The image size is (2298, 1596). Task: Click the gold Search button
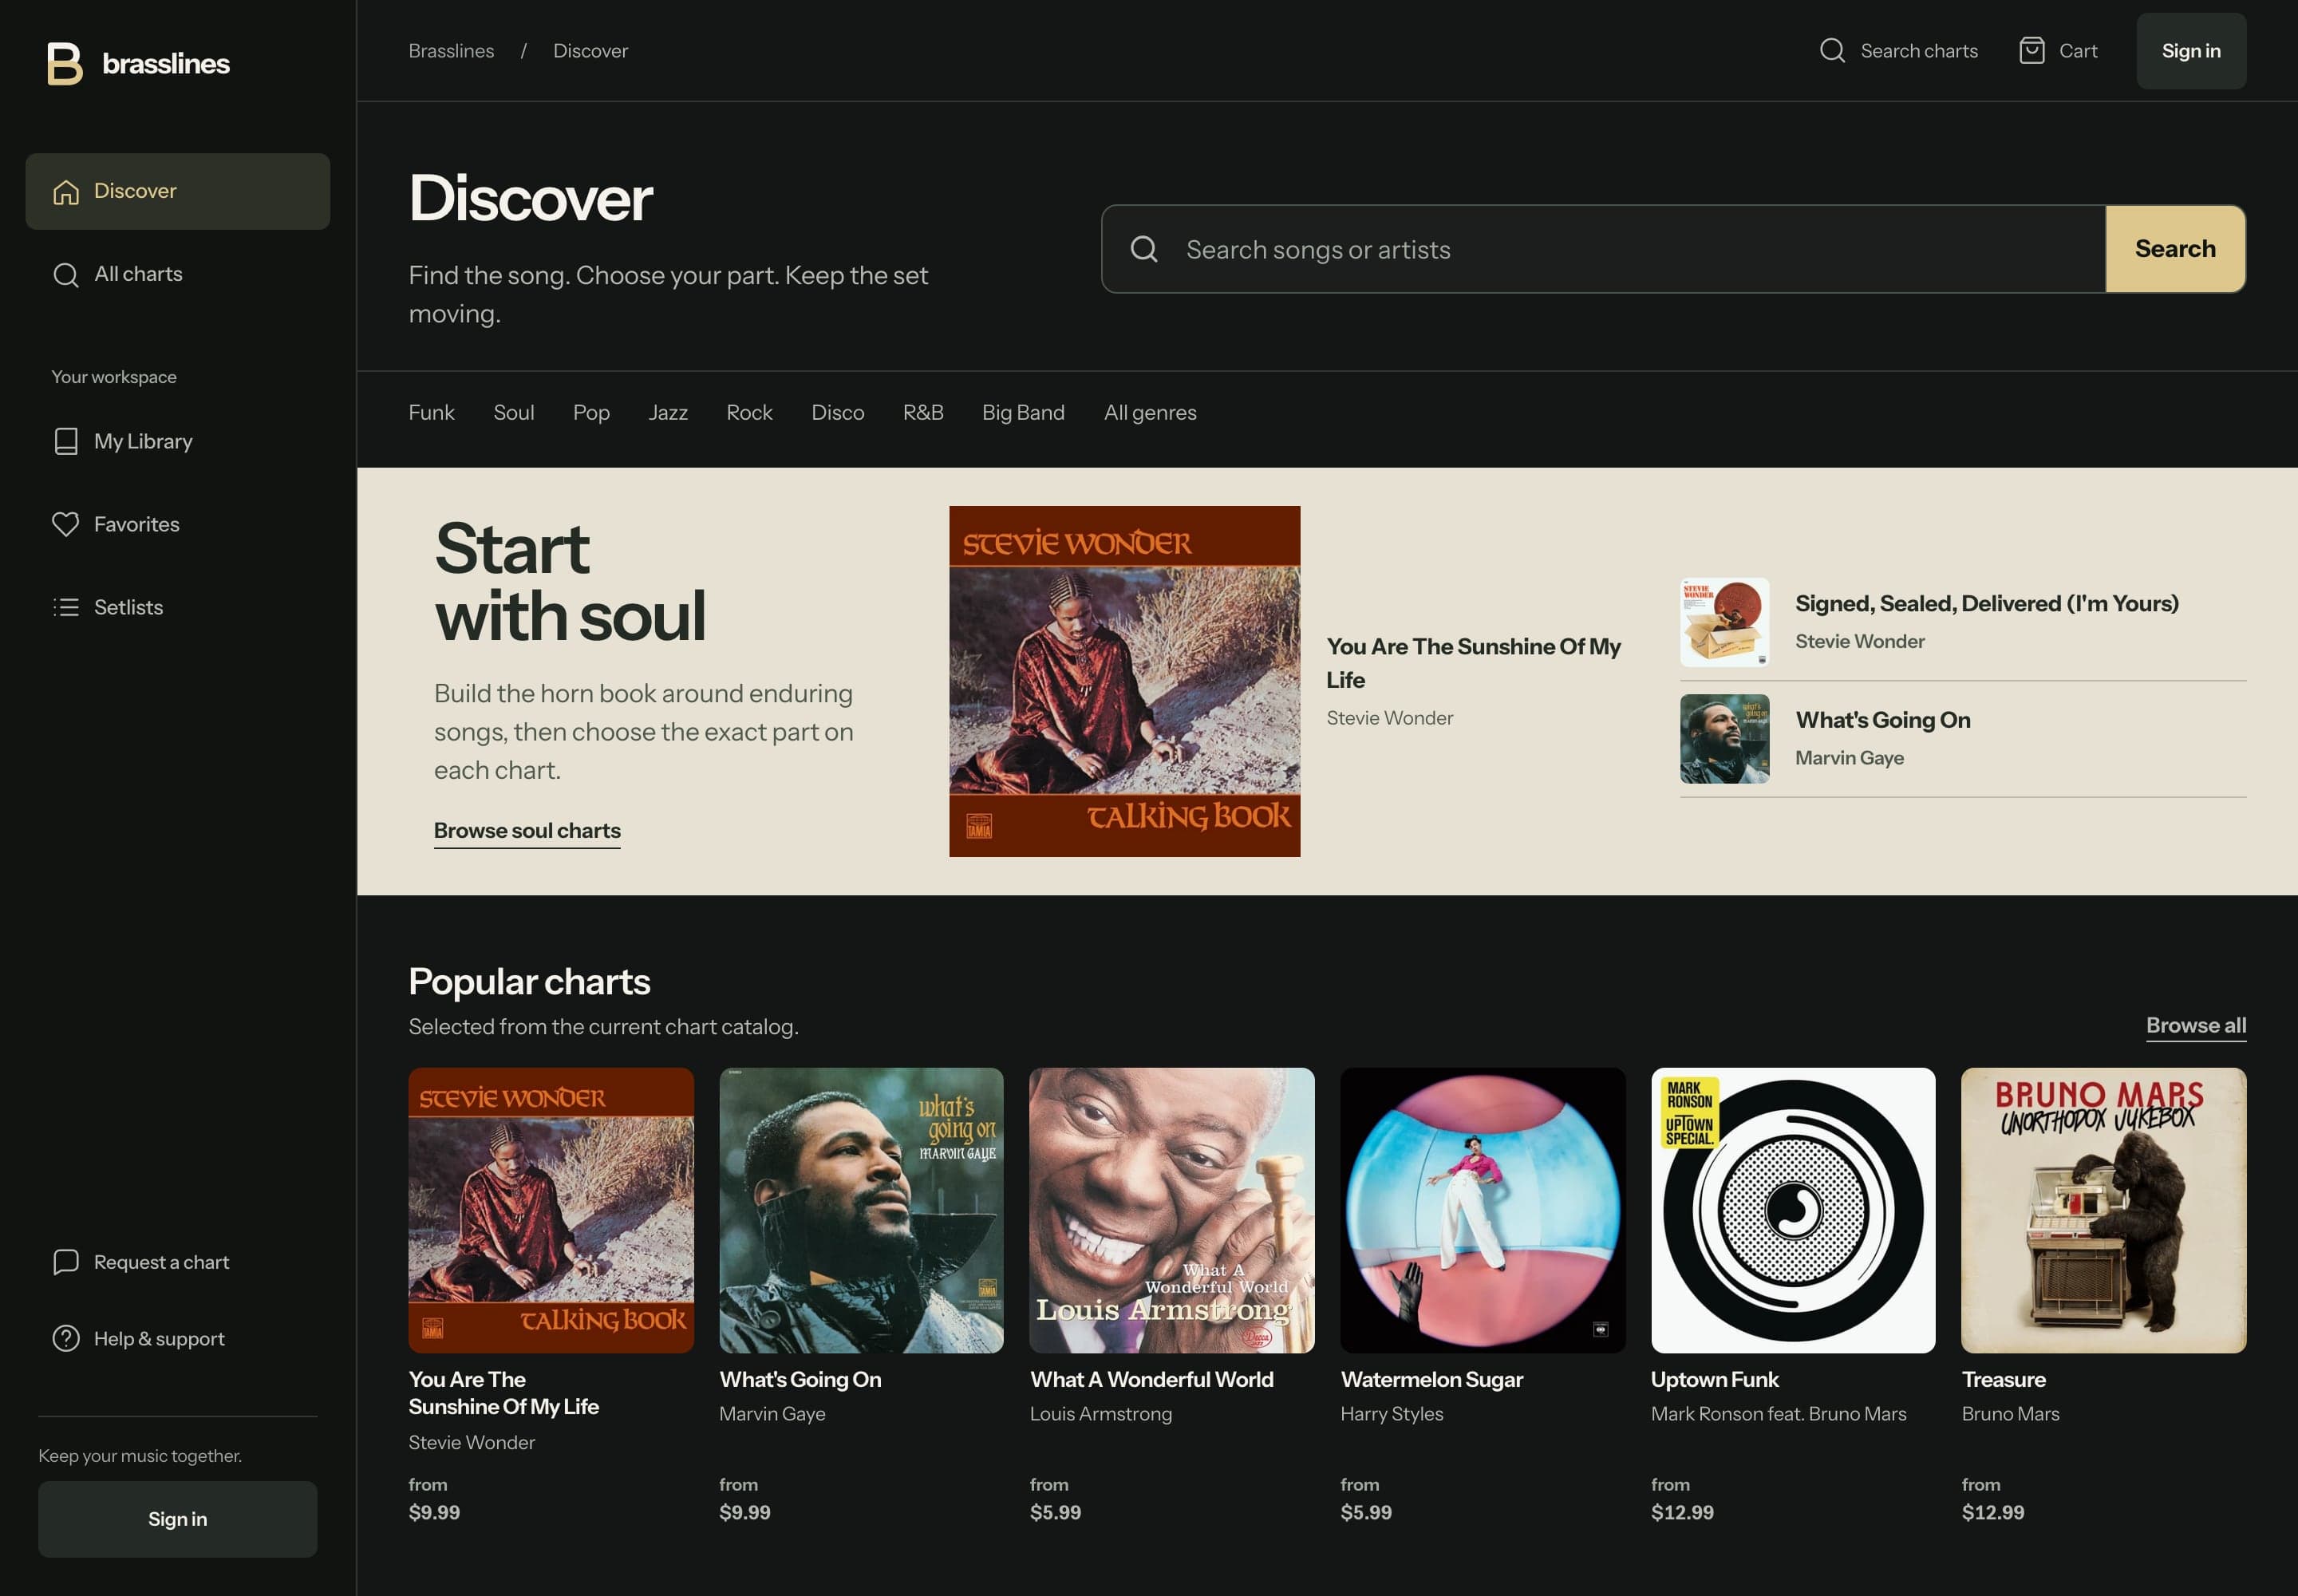pyautogui.click(x=2174, y=249)
